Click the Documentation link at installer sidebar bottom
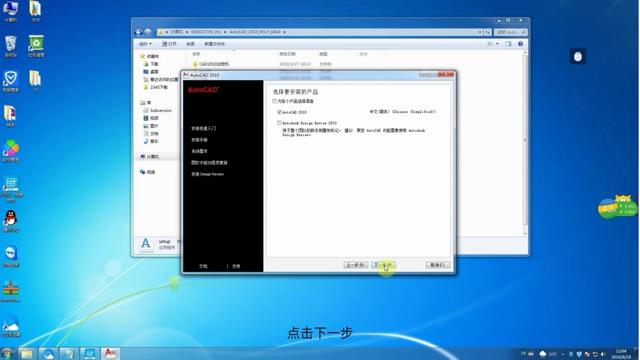Image resolution: width=640 pixels, height=360 pixels. point(203,266)
